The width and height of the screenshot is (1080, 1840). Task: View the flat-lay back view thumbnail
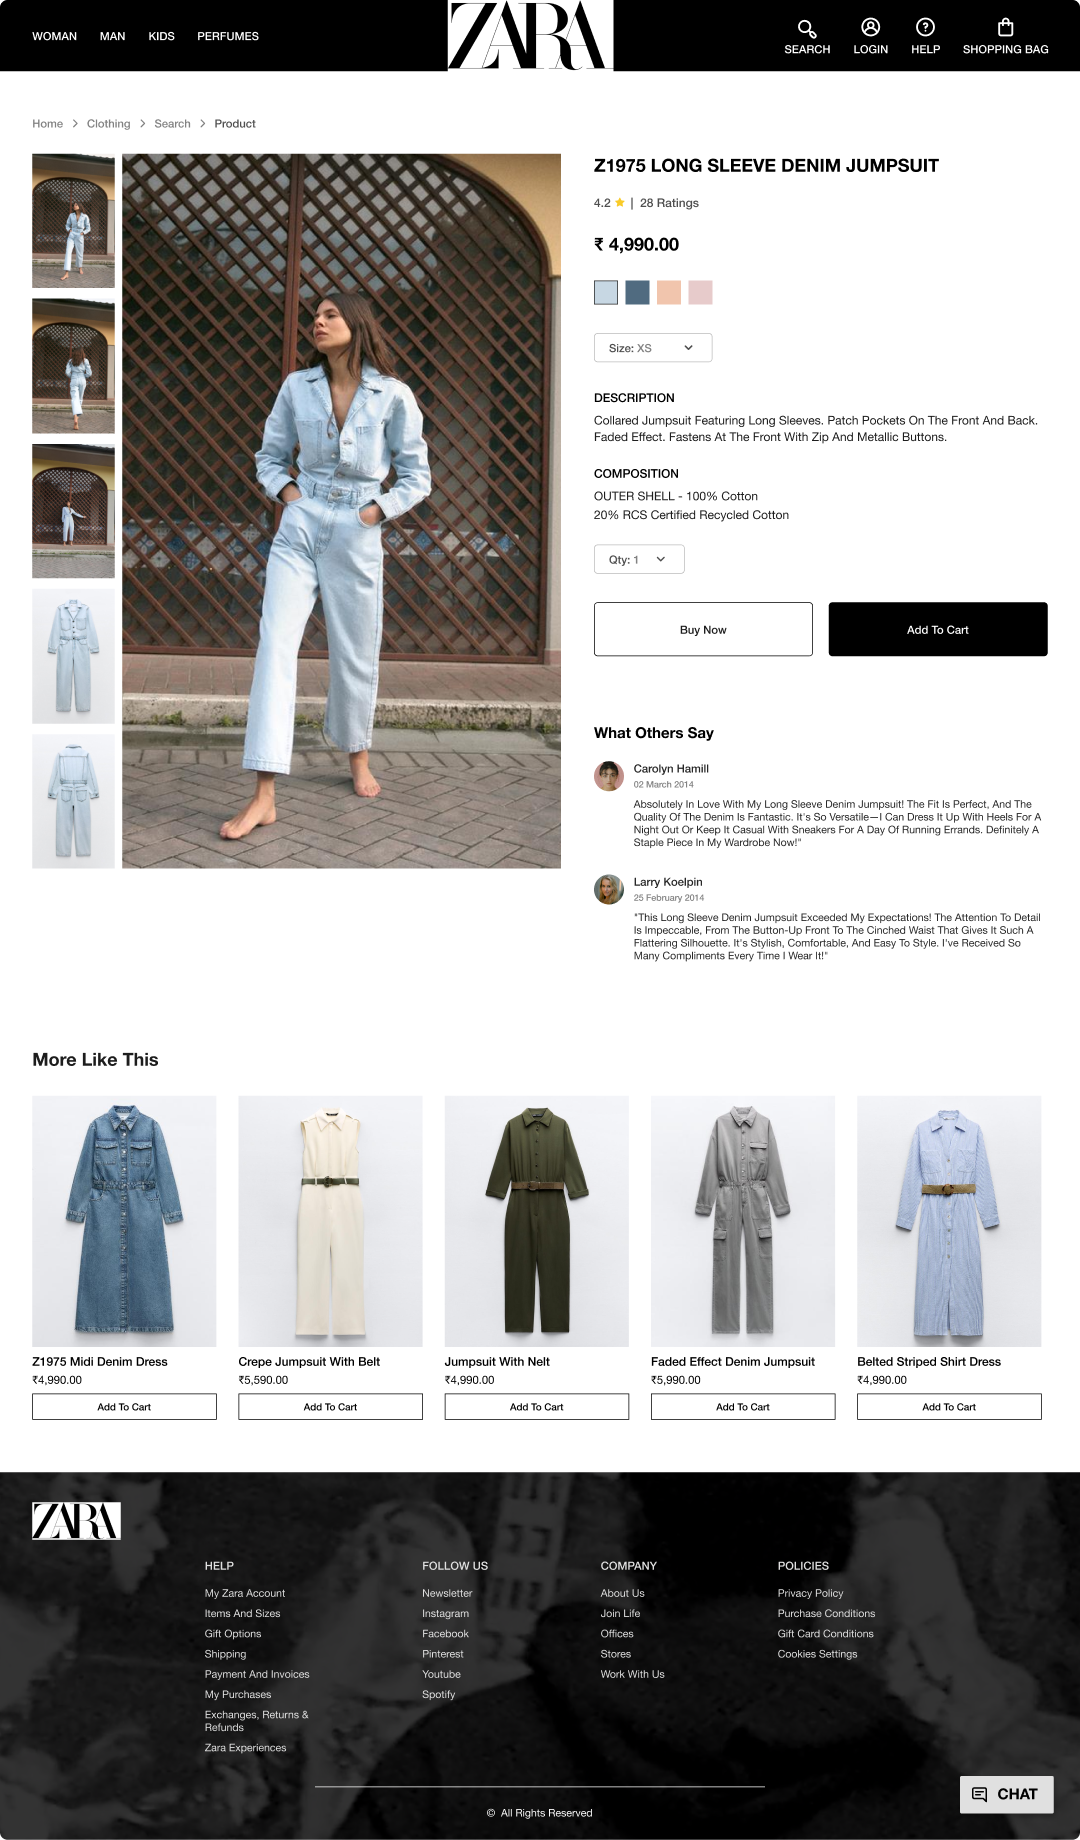tap(73, 801)
